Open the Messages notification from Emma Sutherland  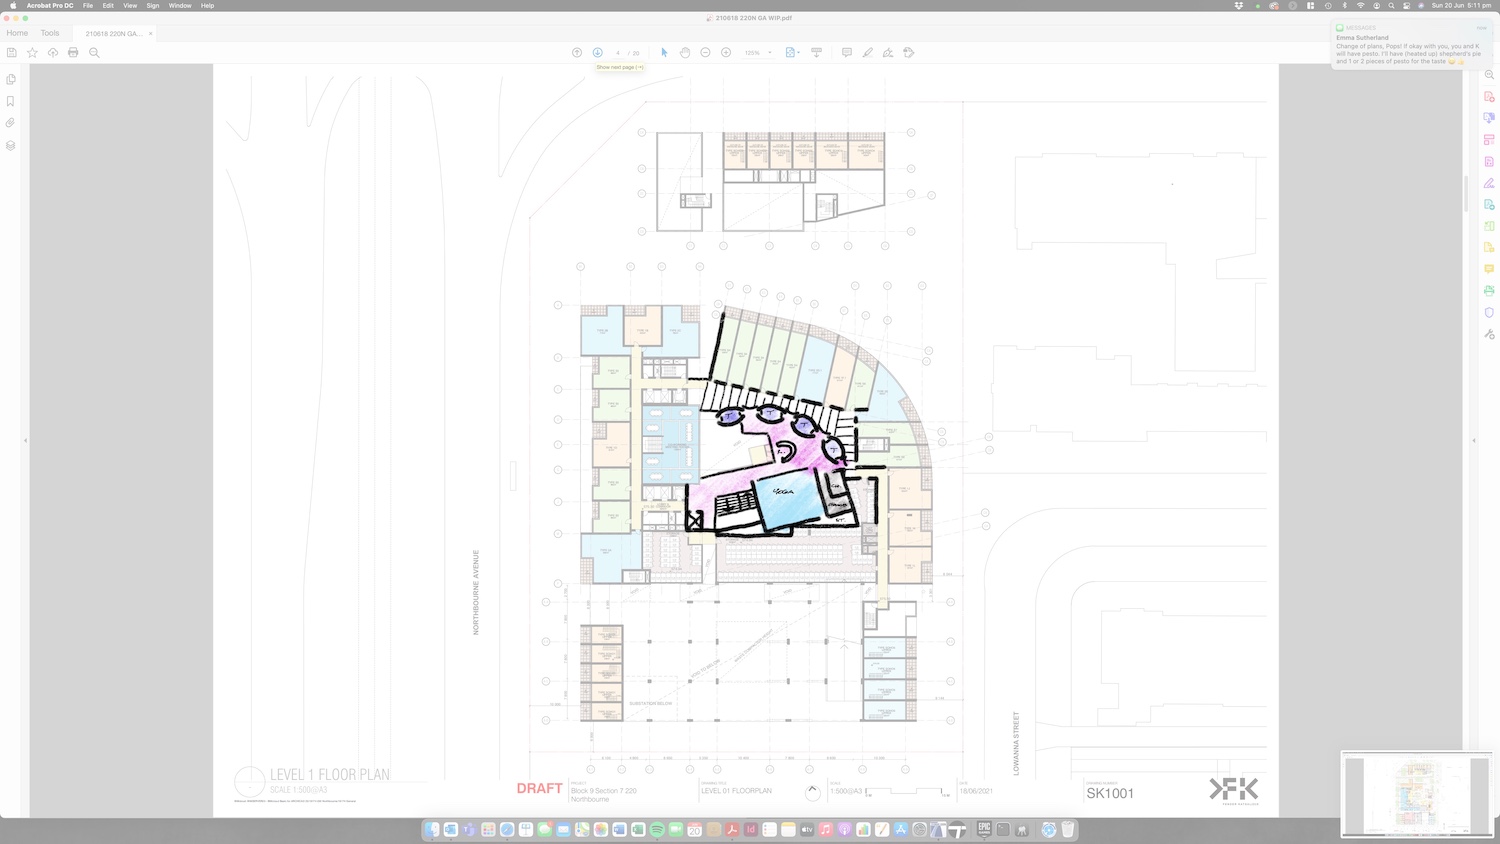pyautogui.click(x=1408, y=46)
